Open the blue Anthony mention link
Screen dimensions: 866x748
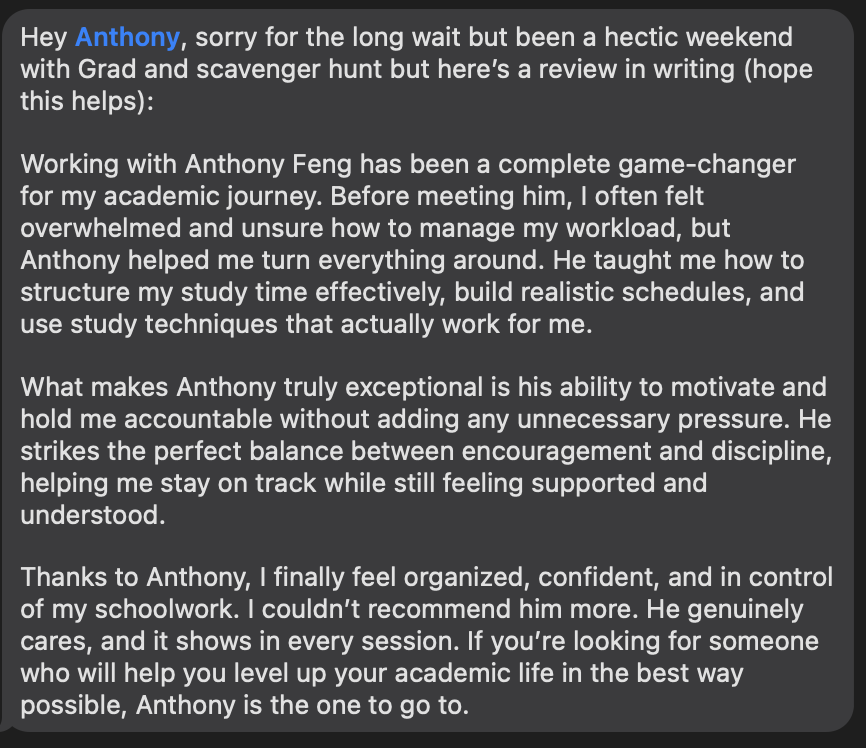pos(127,38)
